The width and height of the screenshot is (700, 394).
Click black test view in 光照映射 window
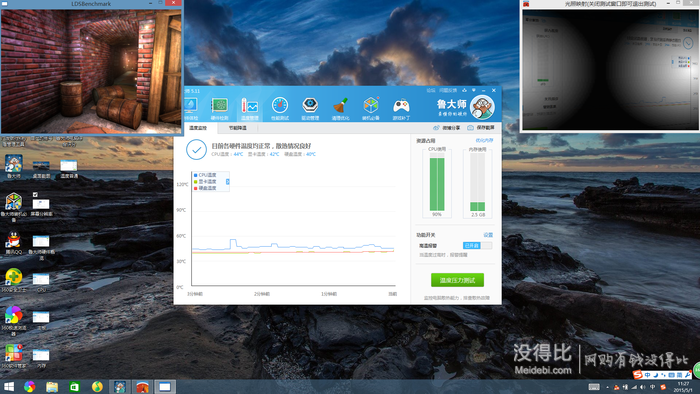[610, 70]
